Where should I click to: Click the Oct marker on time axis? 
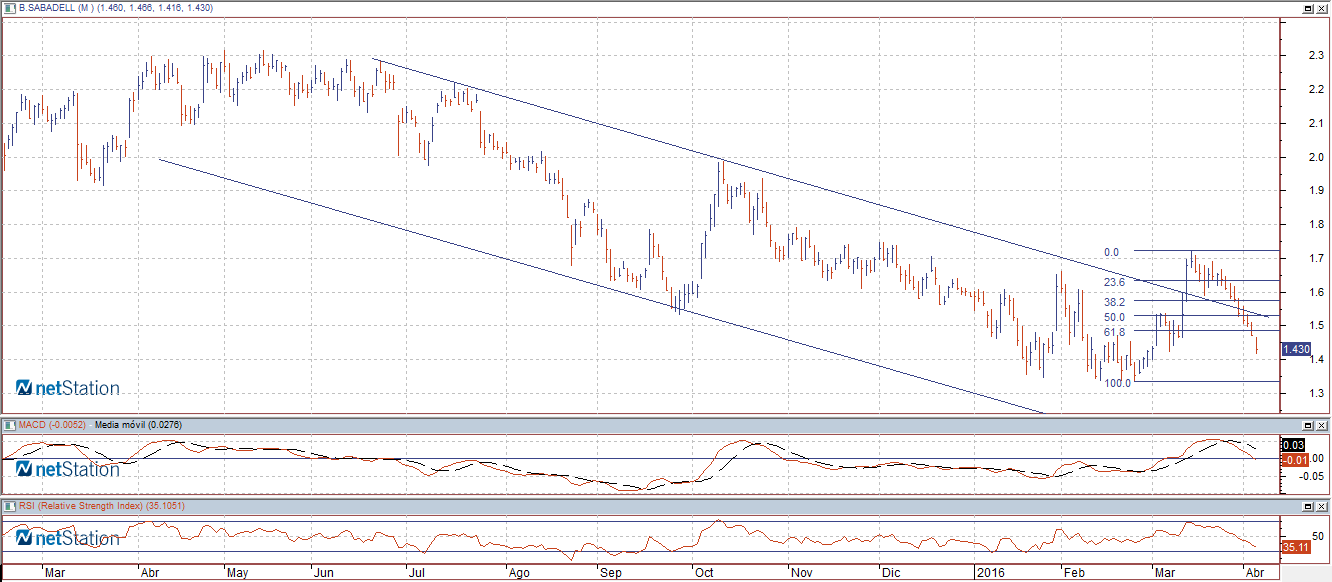click(x=704, y=574)
